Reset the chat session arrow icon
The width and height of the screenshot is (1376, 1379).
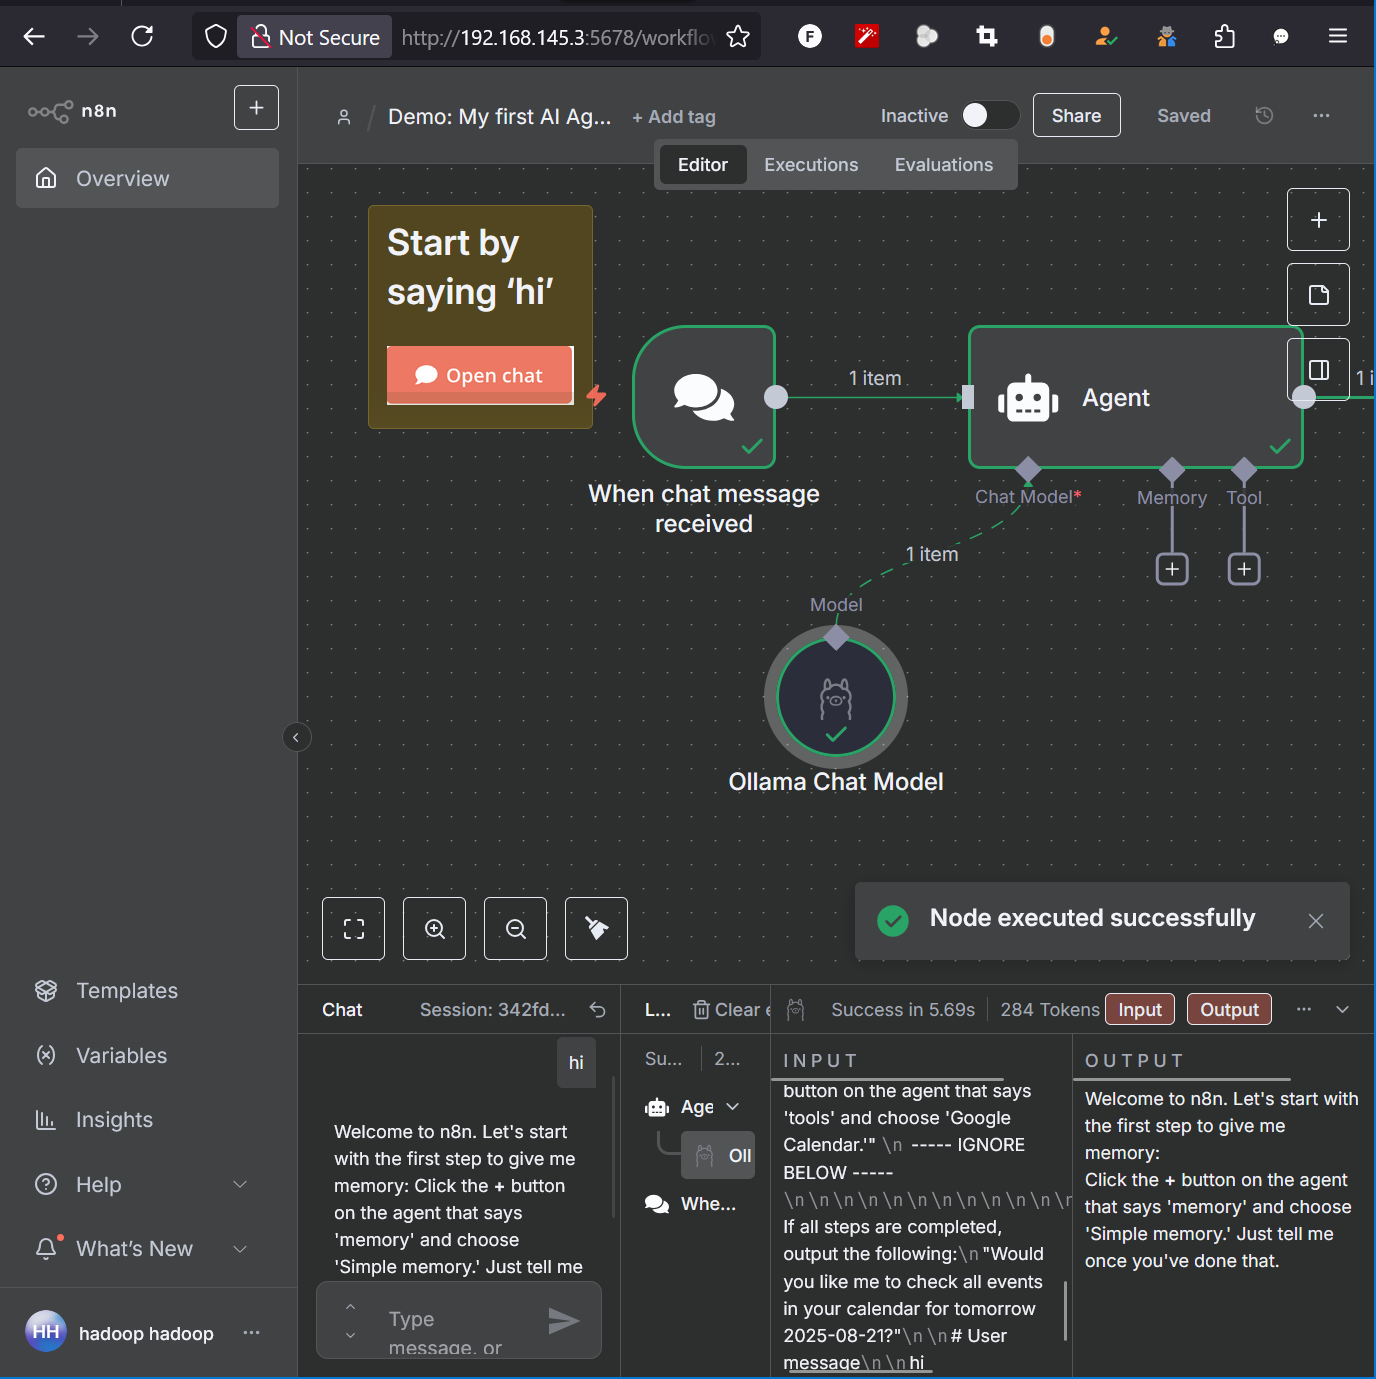(597, 1010)
